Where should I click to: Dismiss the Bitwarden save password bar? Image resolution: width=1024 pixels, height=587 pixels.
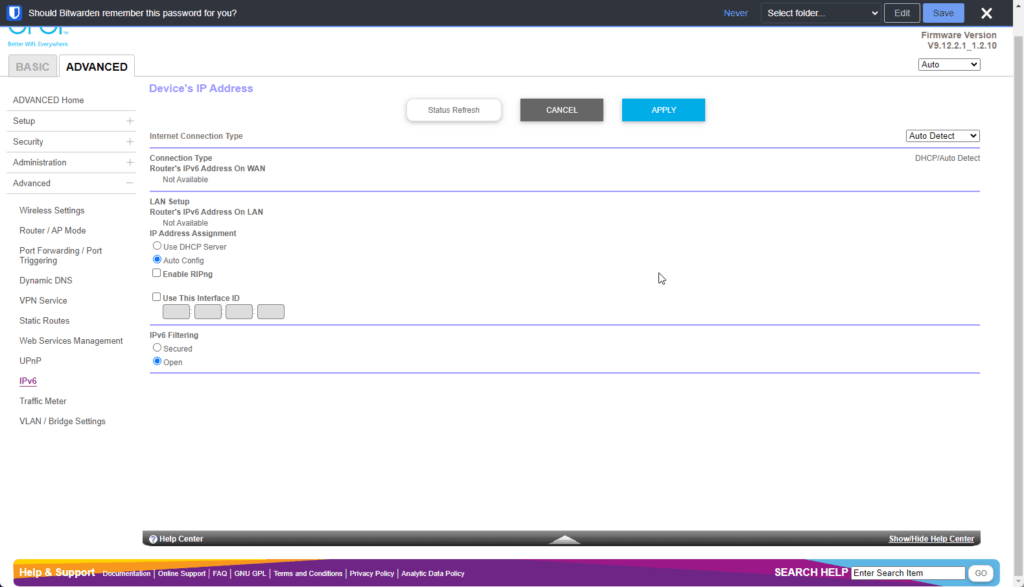point(986,13)
